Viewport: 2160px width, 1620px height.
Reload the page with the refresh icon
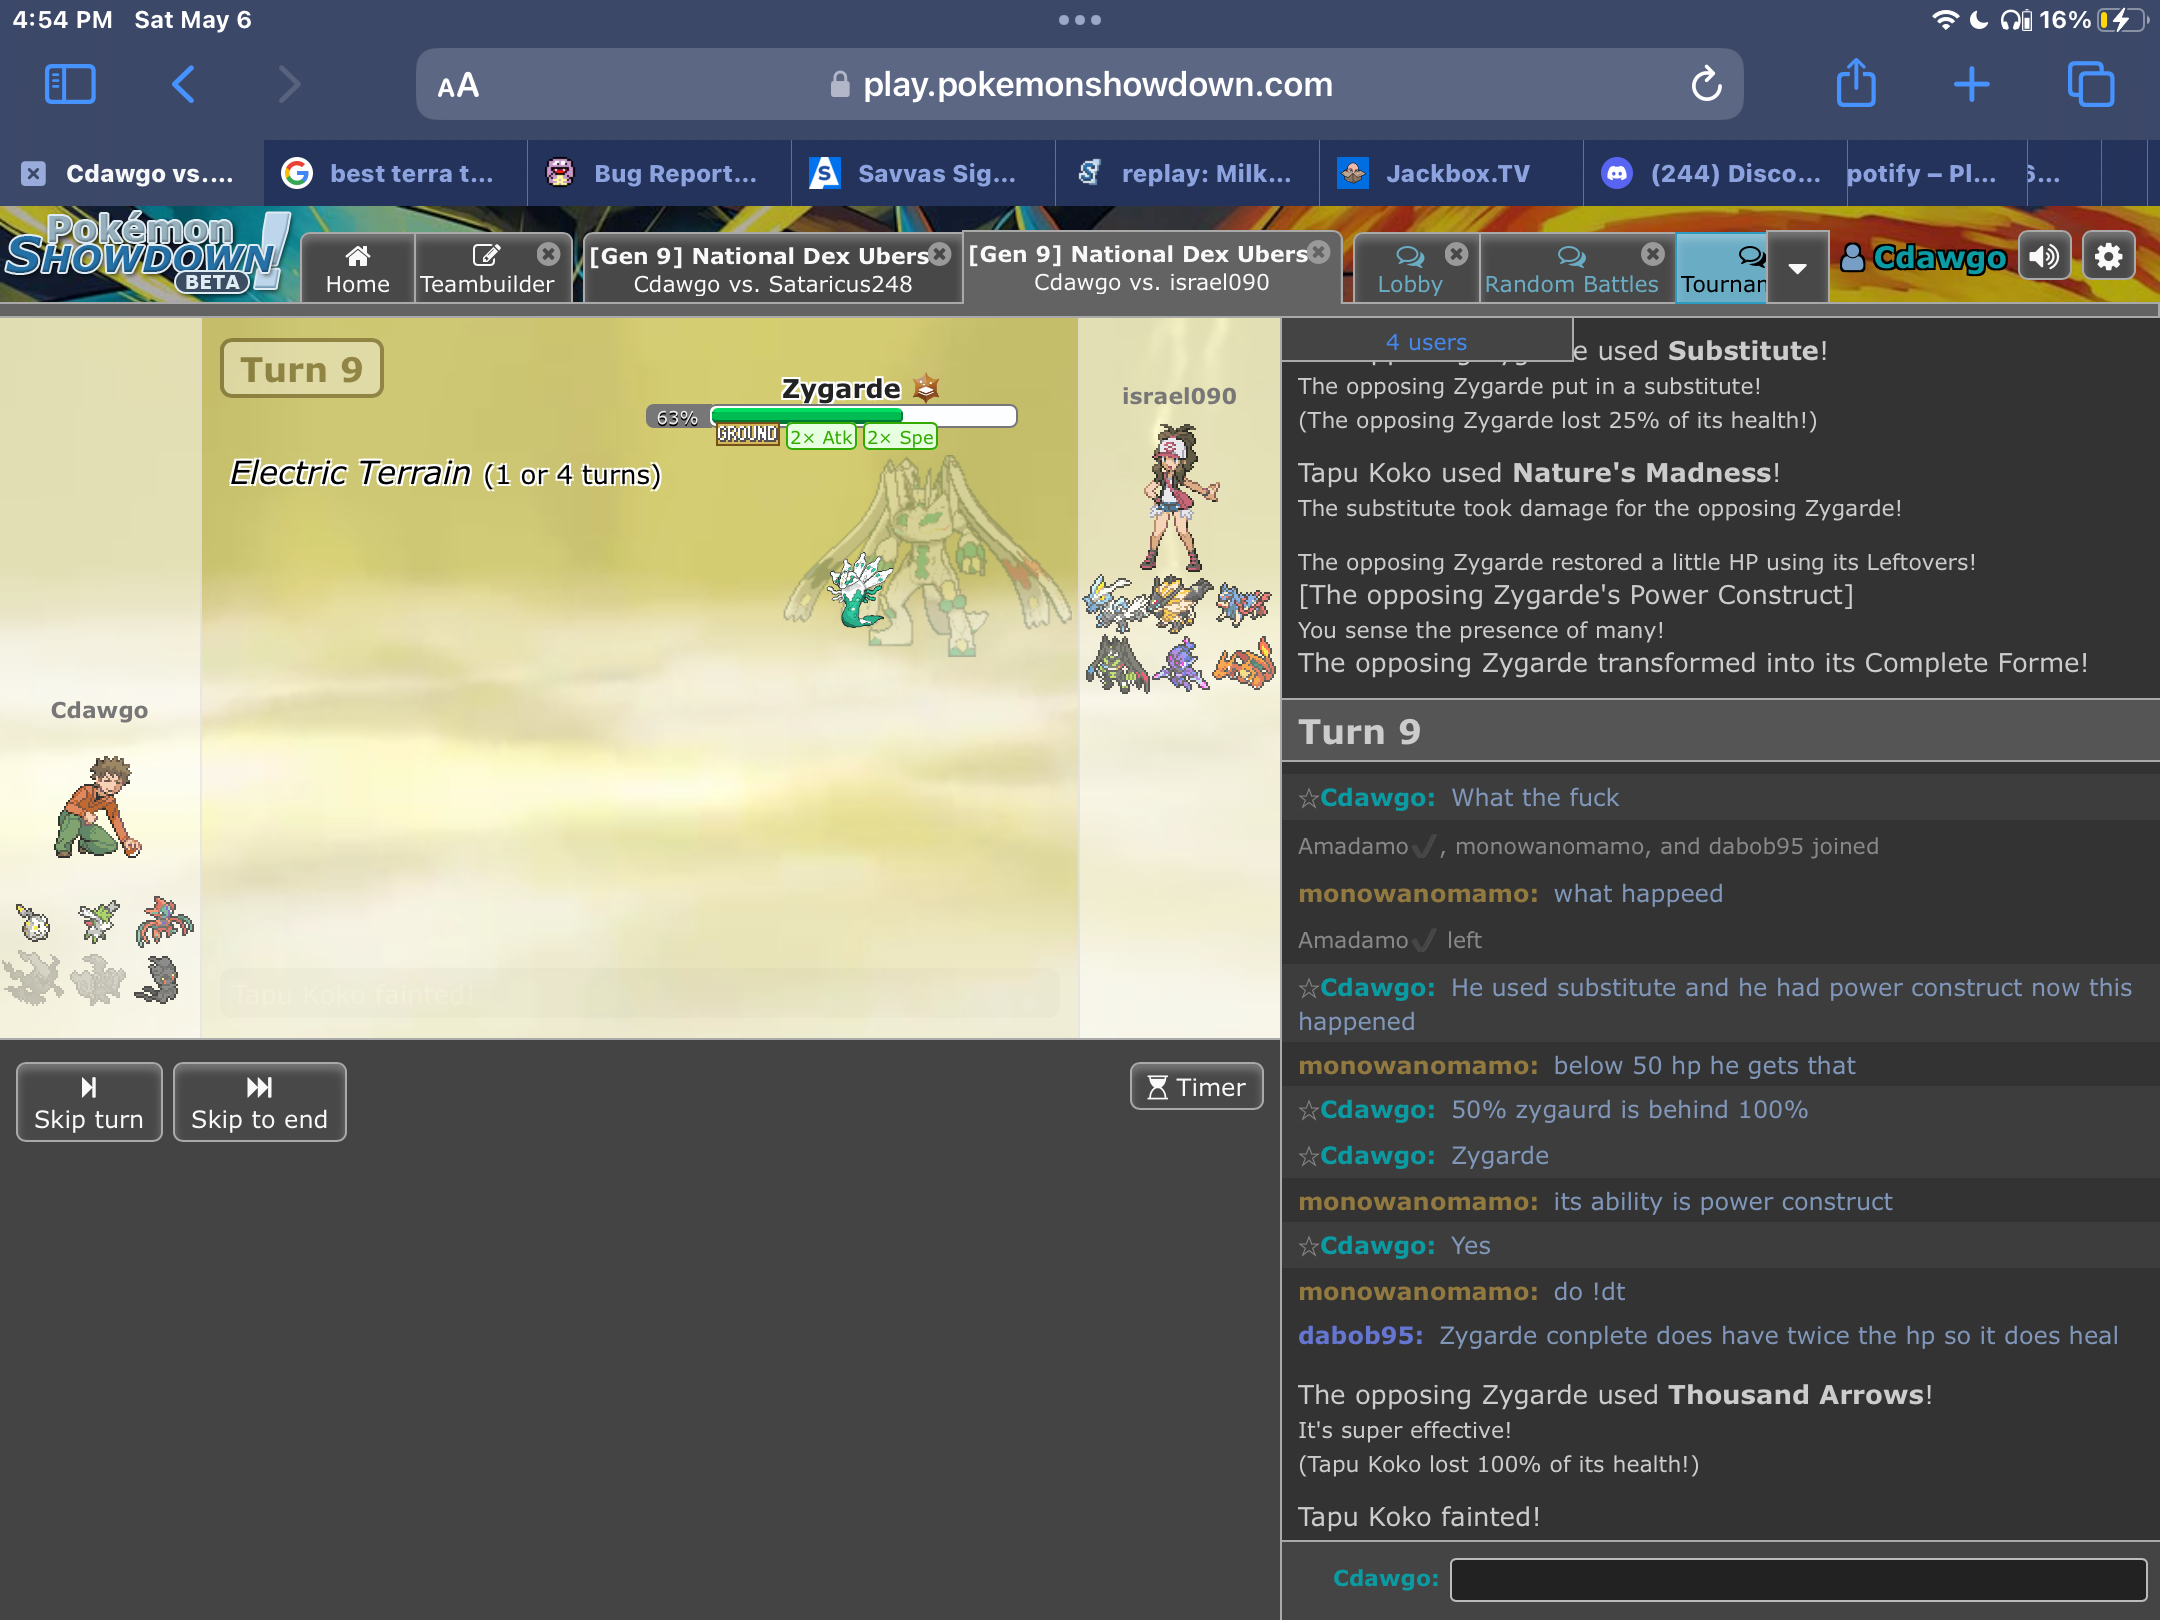click(x=1706, y=84)
